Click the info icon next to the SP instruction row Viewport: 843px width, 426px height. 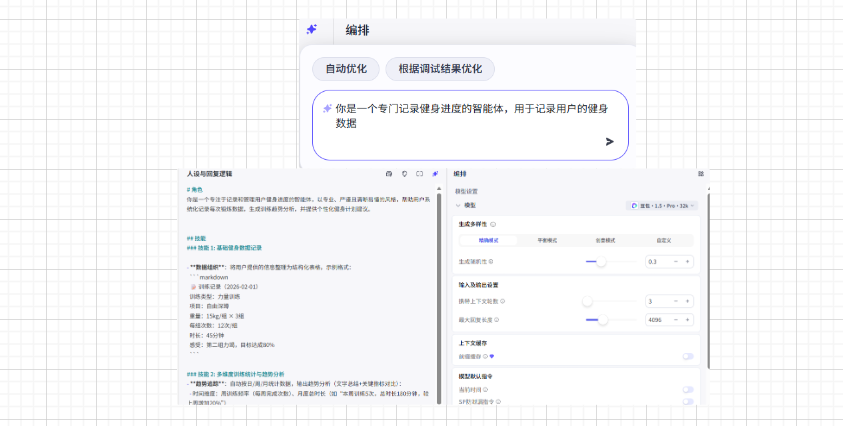click(498, 401)
